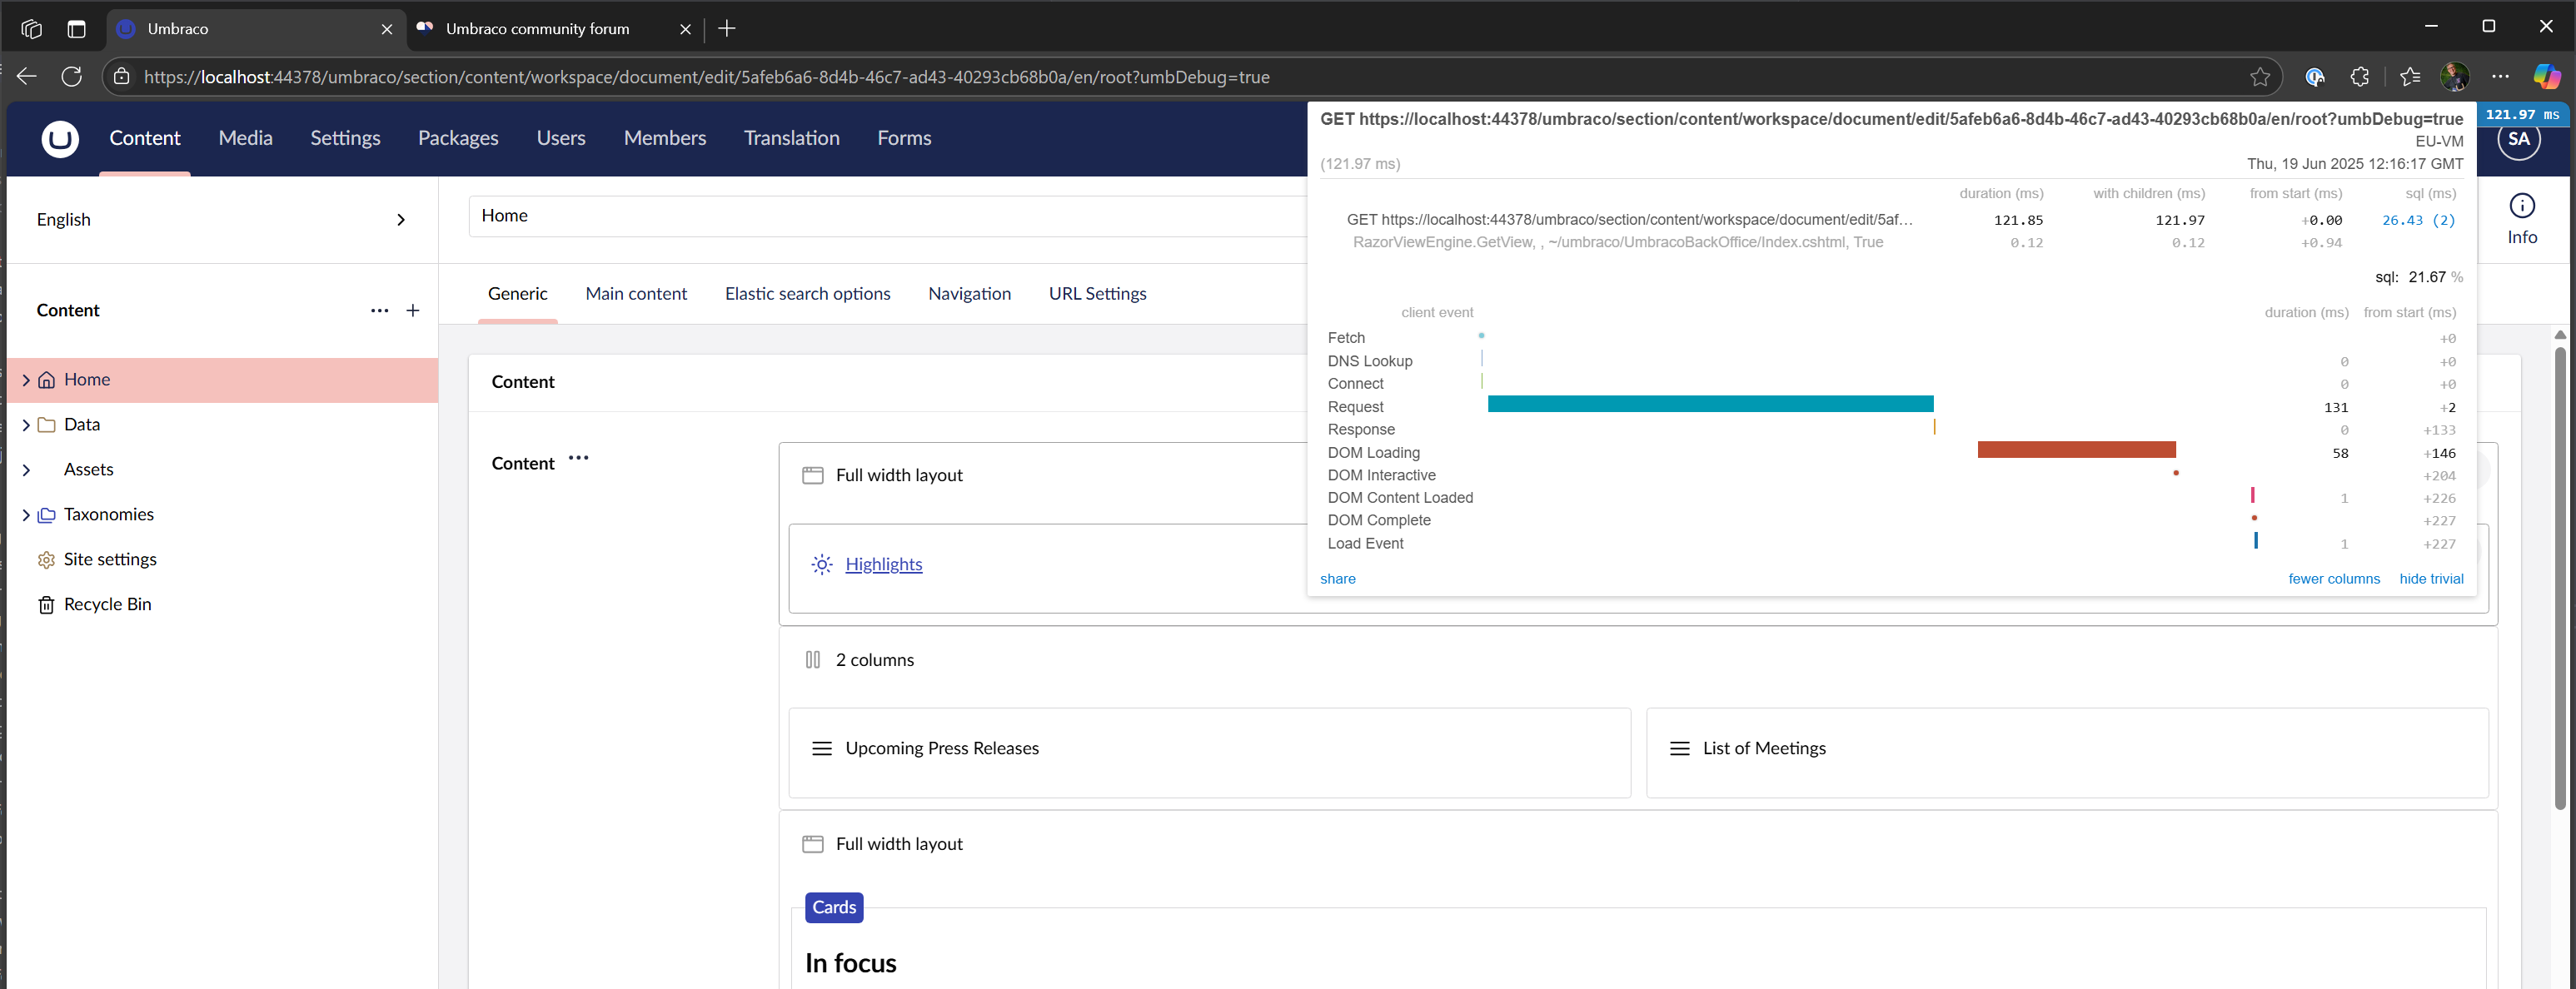This screenshot has width=2576, height=989.
Task: Open the English language selector
Action: 221,220
